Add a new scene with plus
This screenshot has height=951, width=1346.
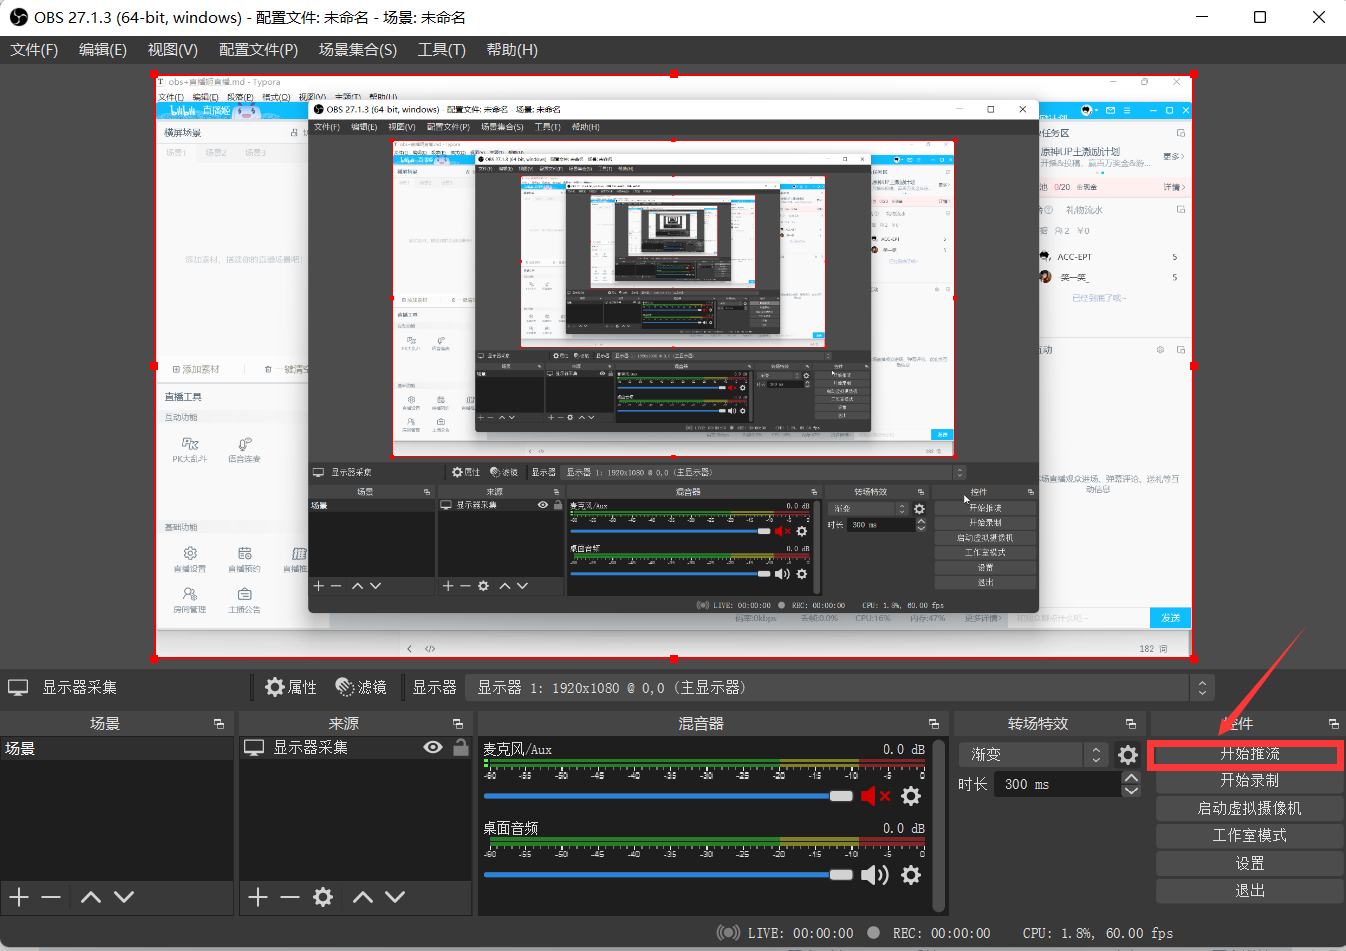point(19,897)
